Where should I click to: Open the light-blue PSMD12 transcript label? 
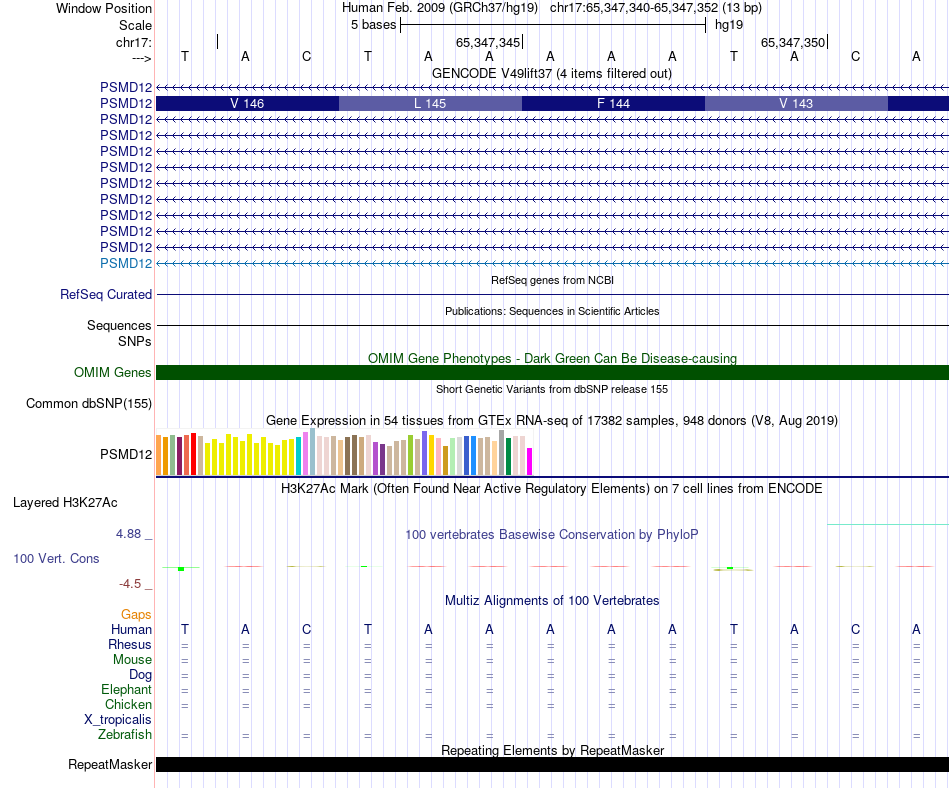click(126, 263)
